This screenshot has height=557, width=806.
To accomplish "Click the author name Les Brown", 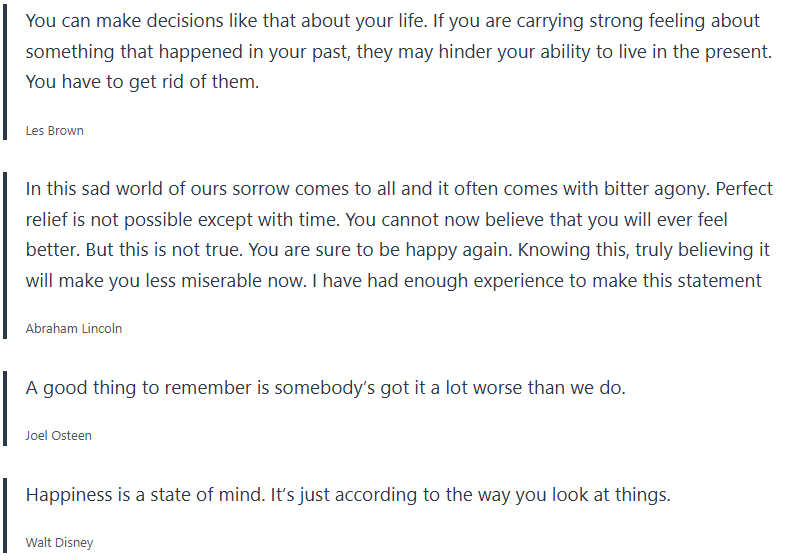I will [54, 130].
